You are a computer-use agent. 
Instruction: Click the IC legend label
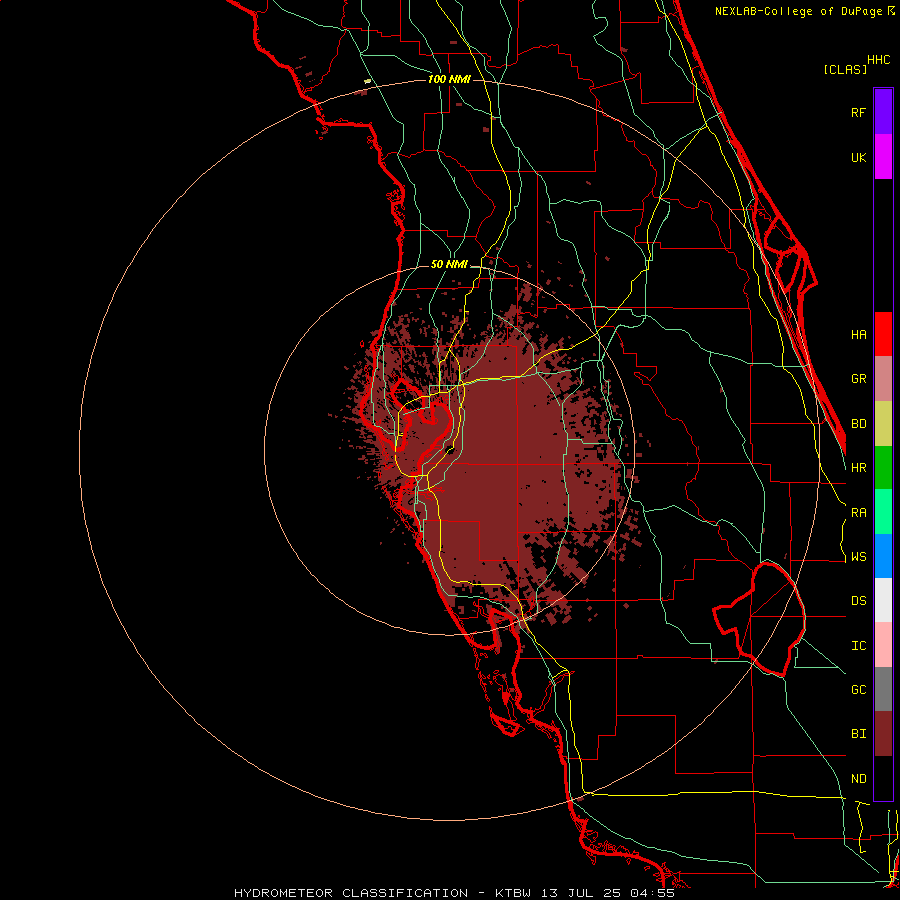tap(858, 646)
